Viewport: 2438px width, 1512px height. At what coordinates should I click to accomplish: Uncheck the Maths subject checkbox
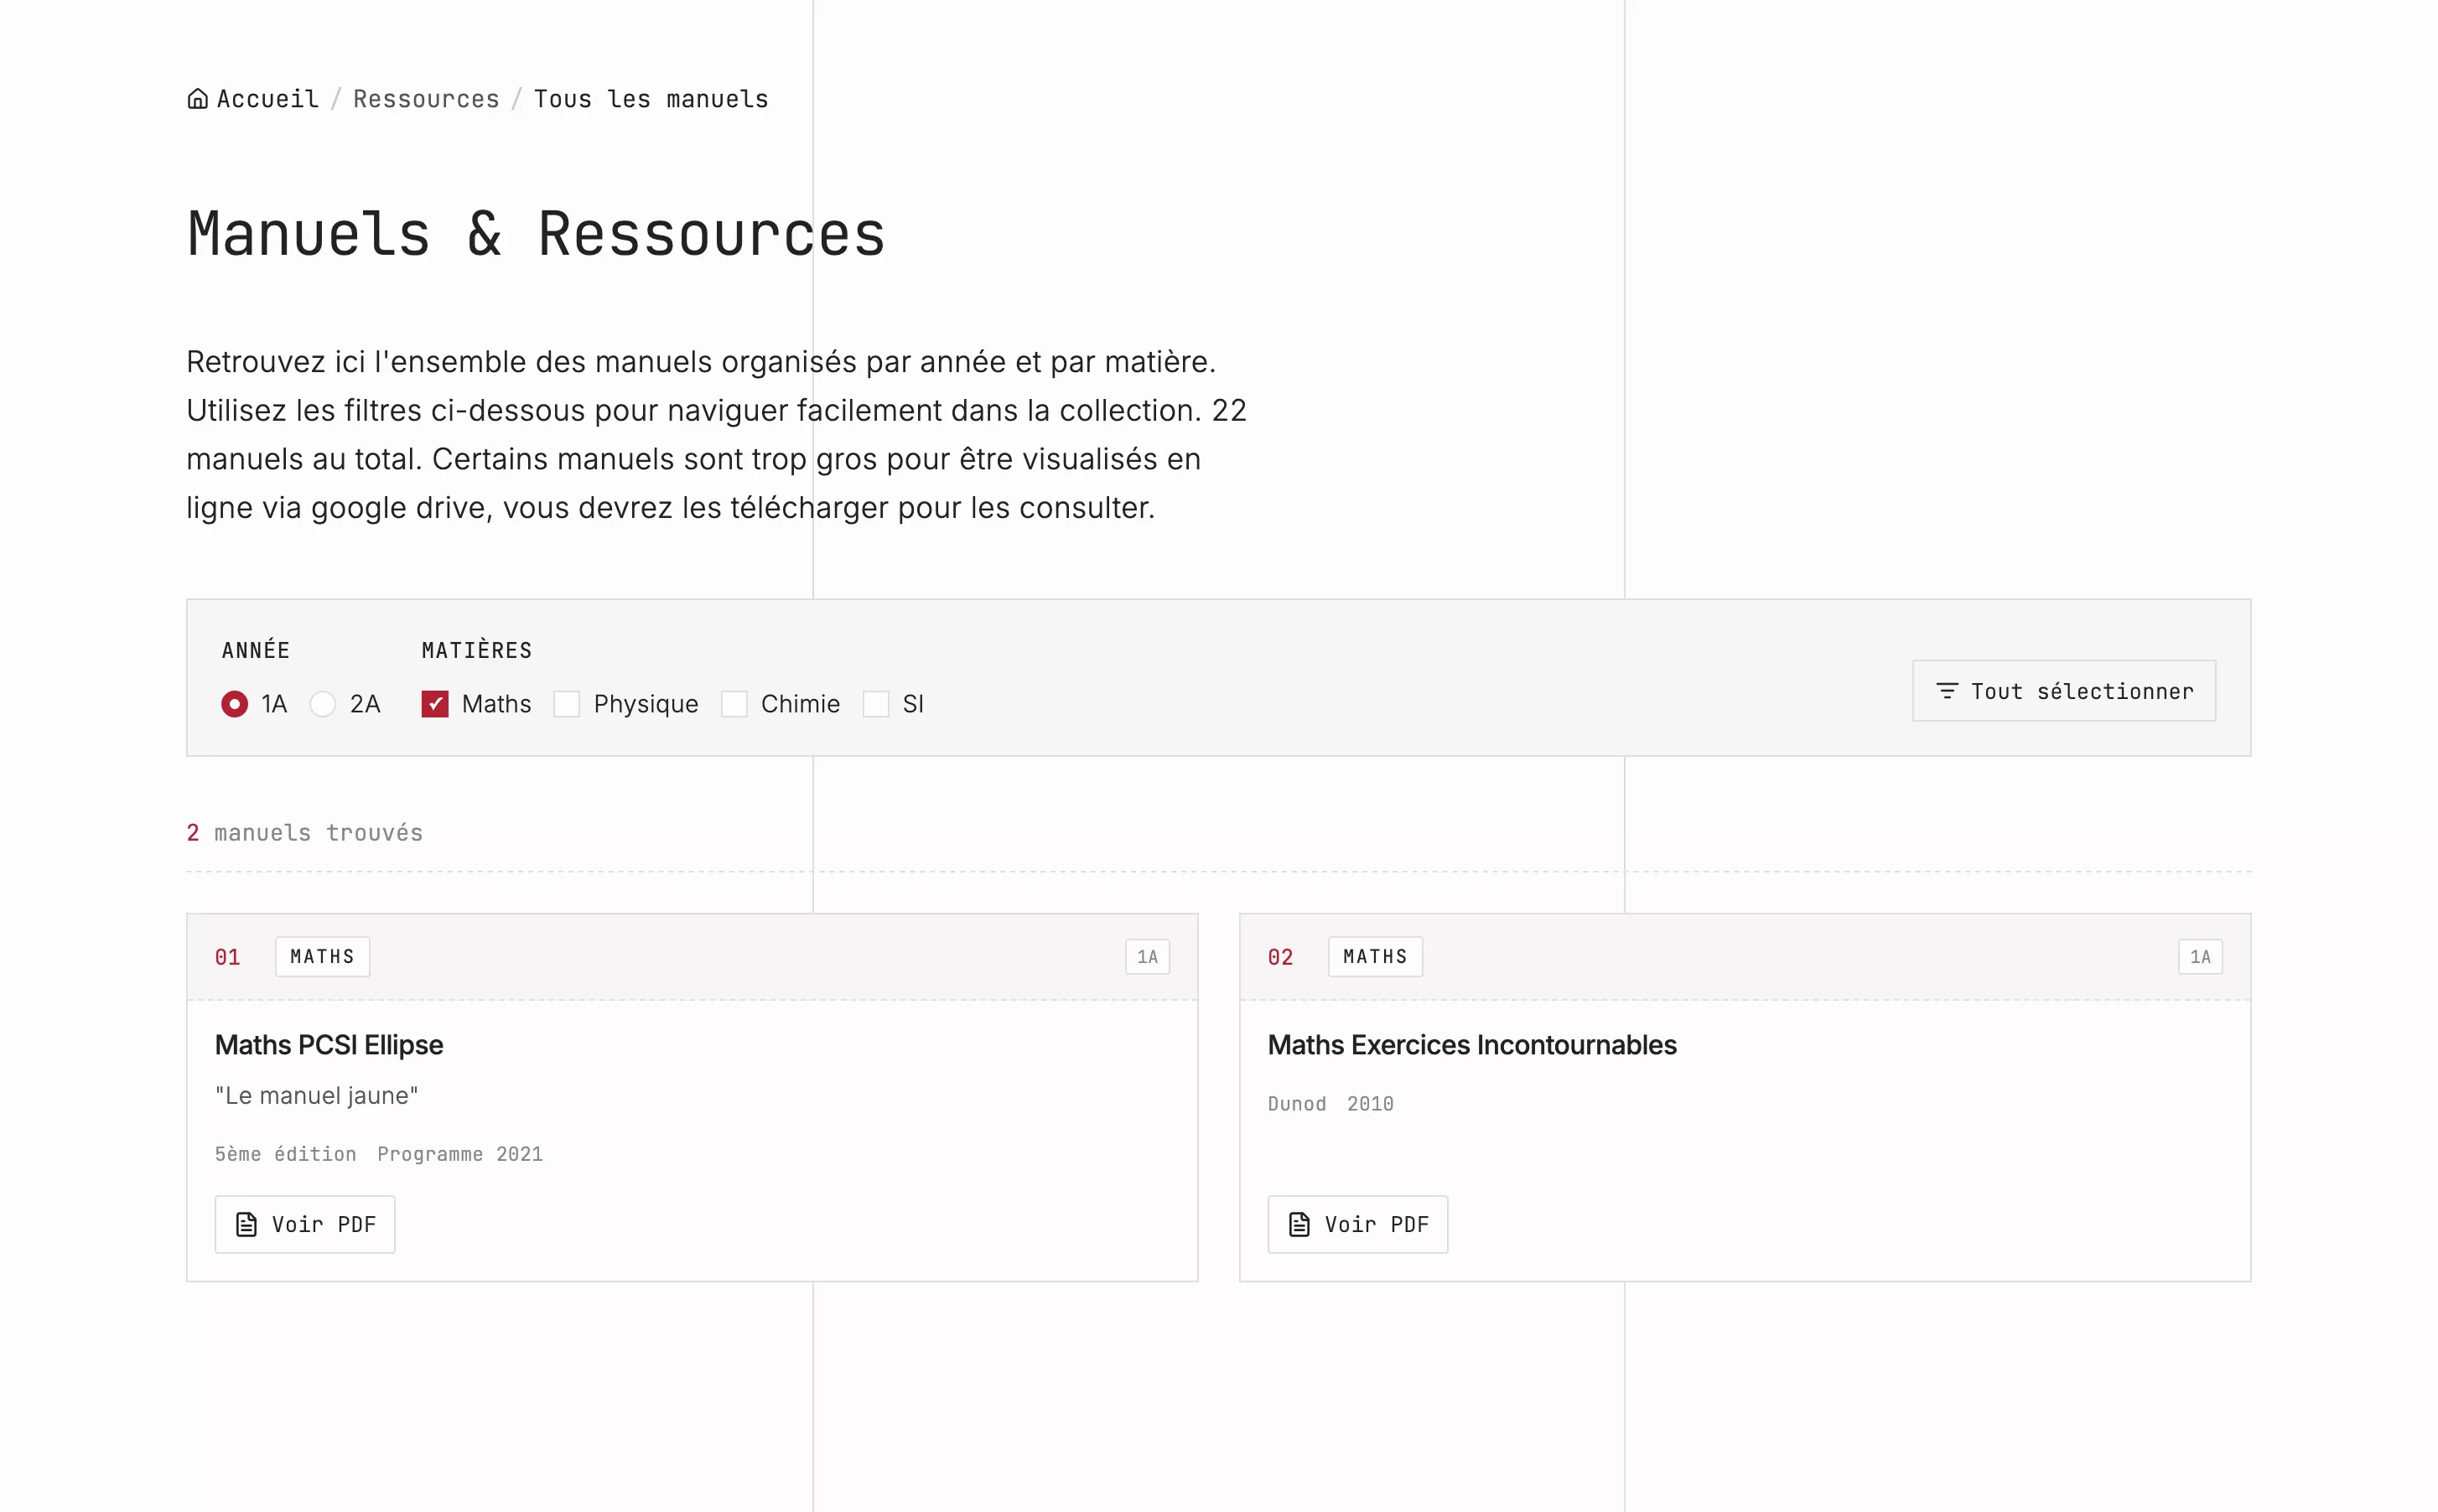tap(435, 704)
